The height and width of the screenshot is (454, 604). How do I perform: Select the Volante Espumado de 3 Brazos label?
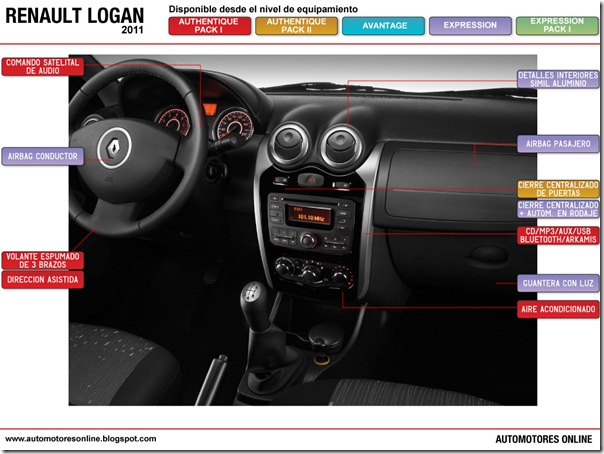tap(43, 261)
